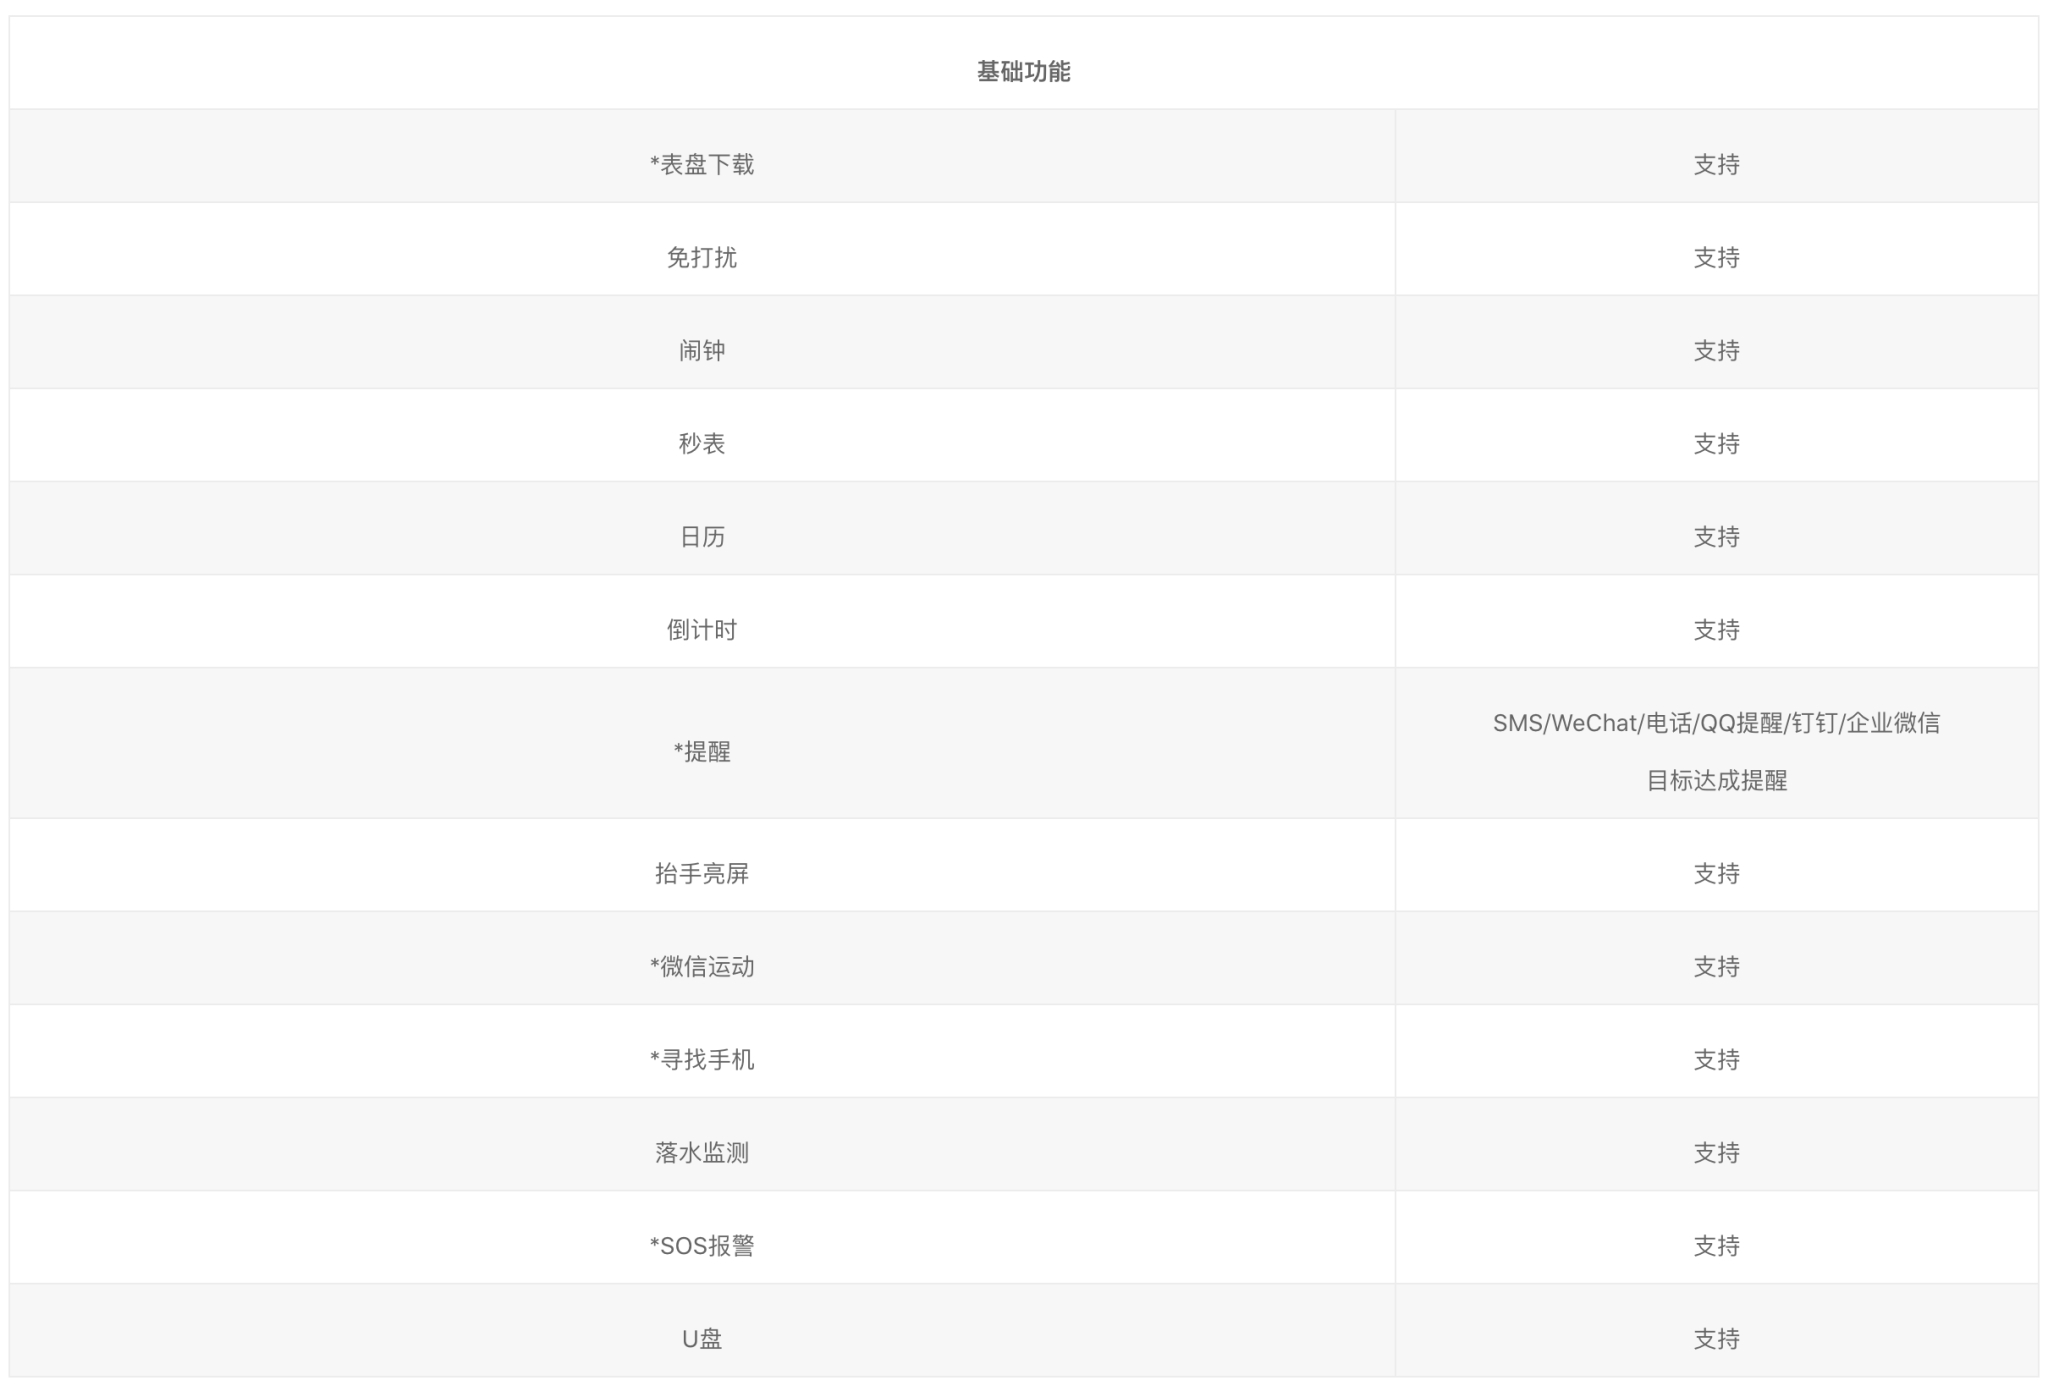Select the 目标达成提醒 text line

pos(1716,781)
